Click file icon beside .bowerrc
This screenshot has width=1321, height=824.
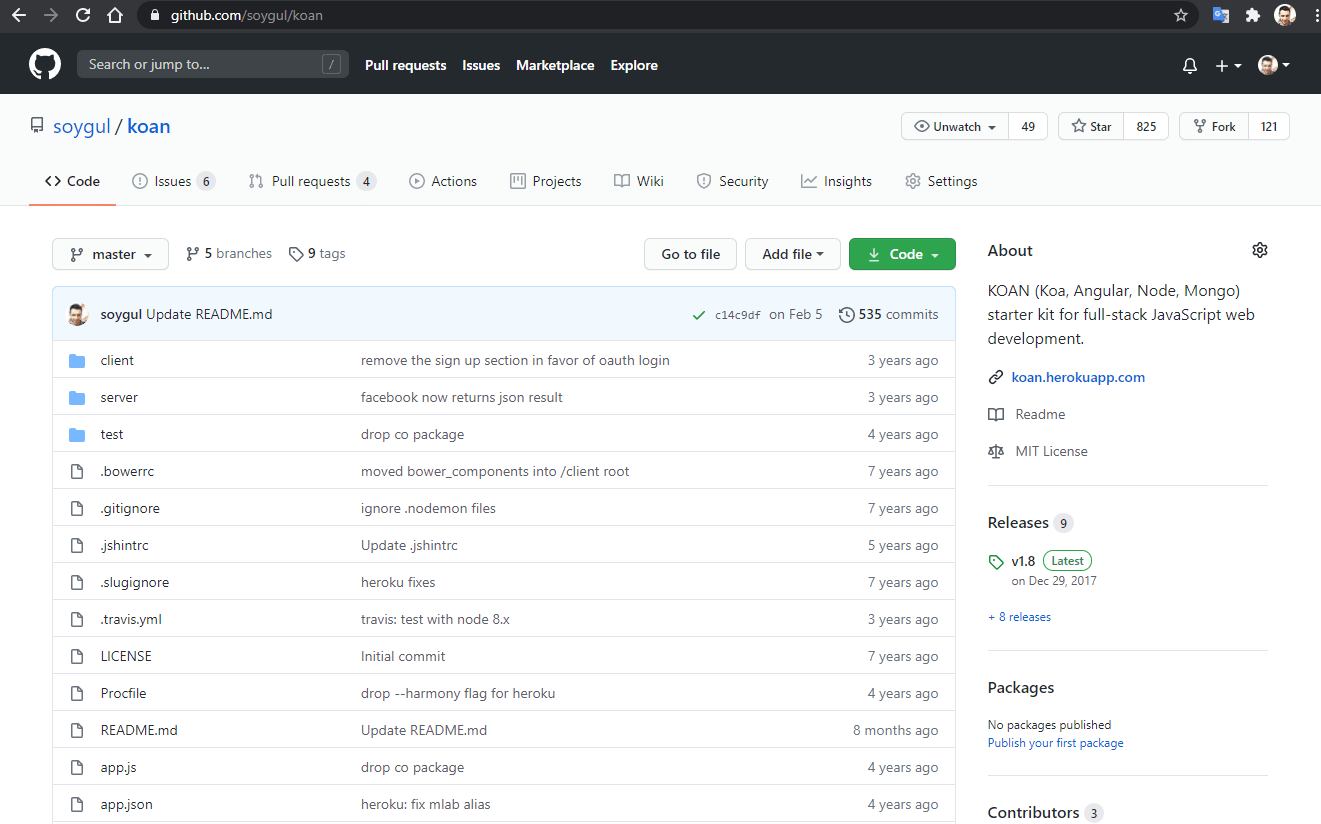coord(77,471)
